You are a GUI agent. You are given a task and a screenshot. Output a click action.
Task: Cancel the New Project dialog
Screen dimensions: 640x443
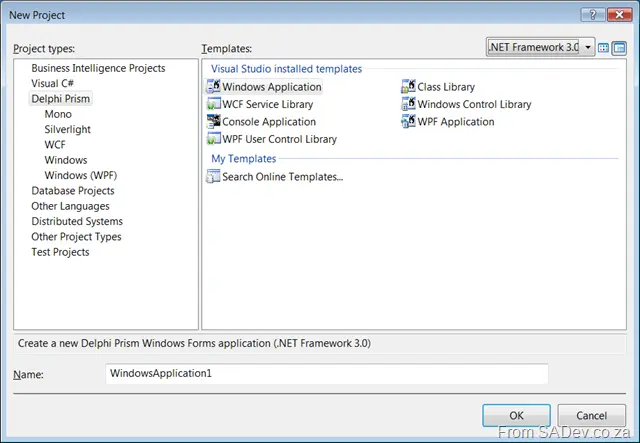(591, 416)
